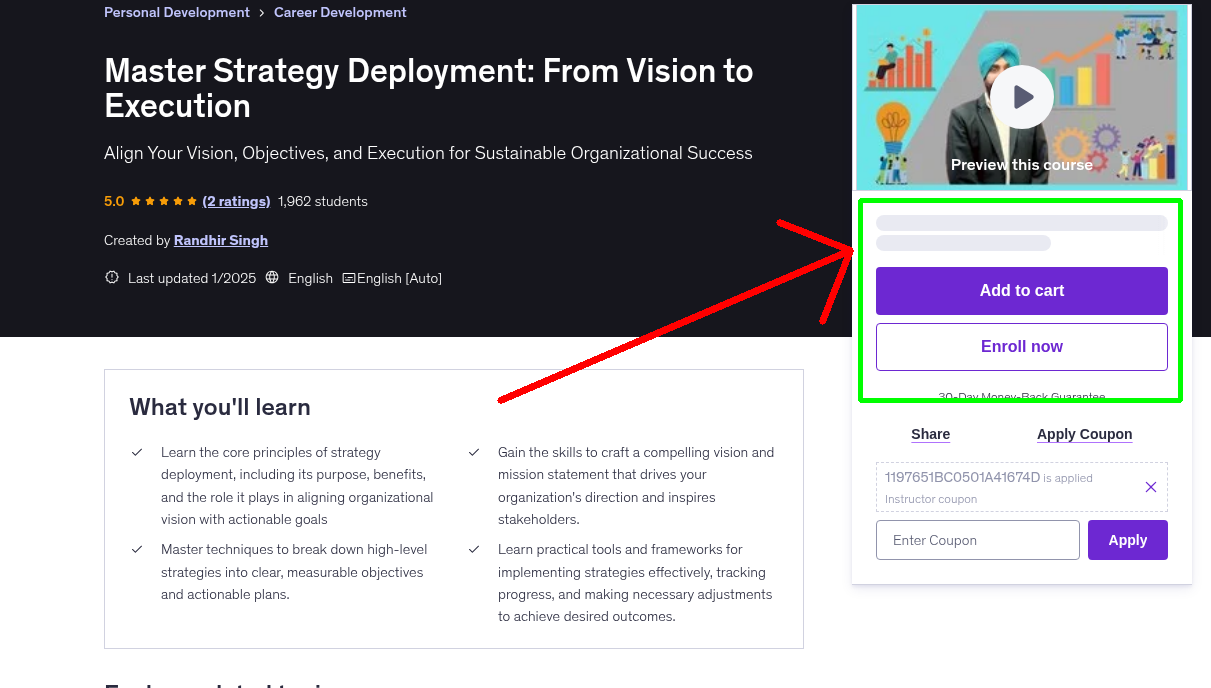Click the Enroll now button

tap(1021, 347)
